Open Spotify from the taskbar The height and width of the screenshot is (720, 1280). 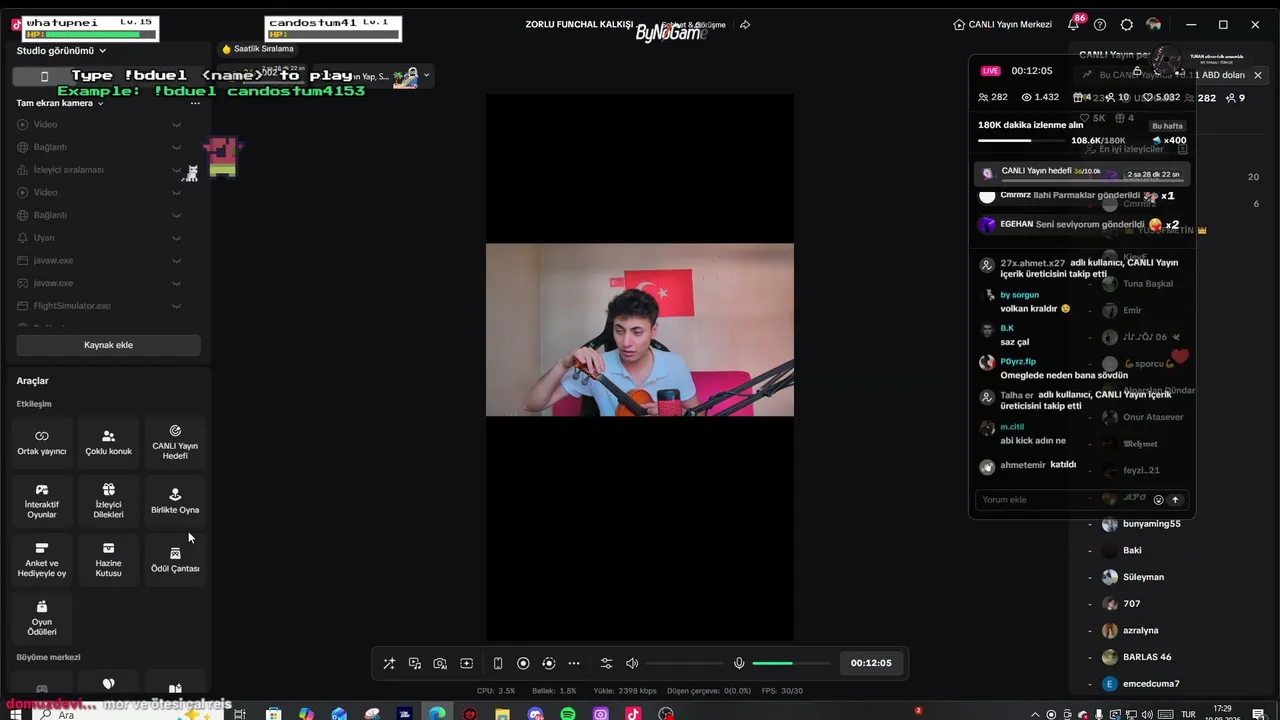tap(568, 714)
